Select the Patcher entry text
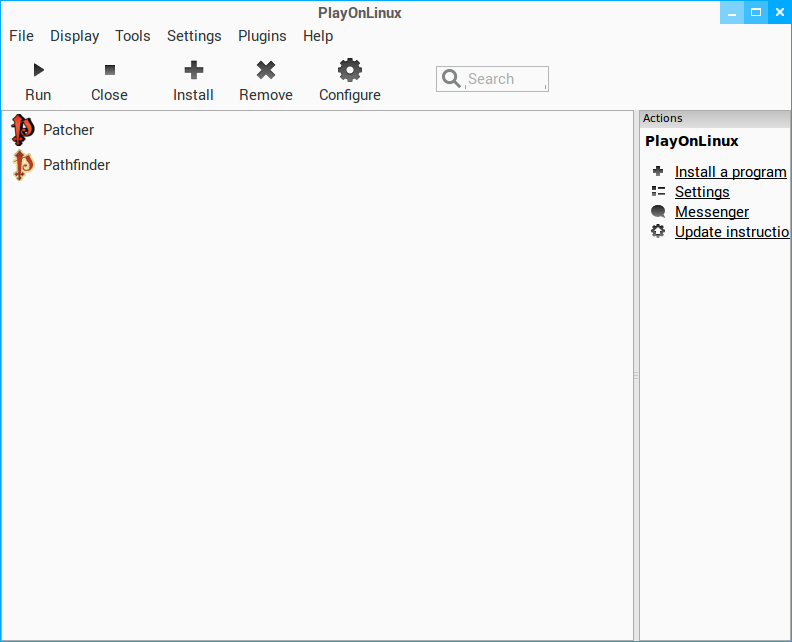Image resolution: width=792 pixels, height=642 pixels. click(69, 130)
